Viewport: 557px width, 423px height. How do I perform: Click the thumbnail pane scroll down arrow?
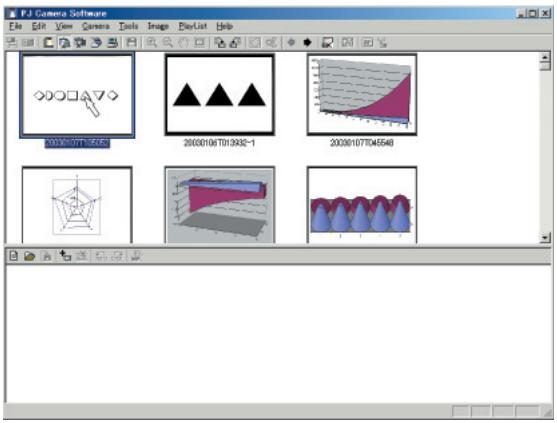click(x=545, y=238)
